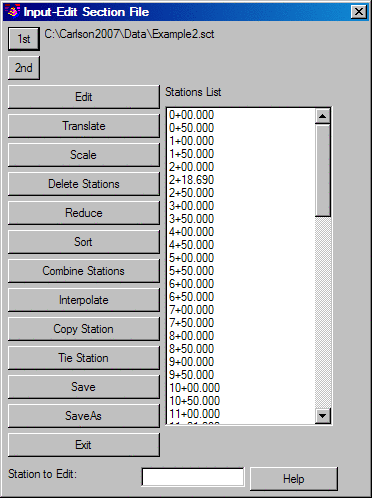
Task: Save the section file
Action: [x=84, y=387]
